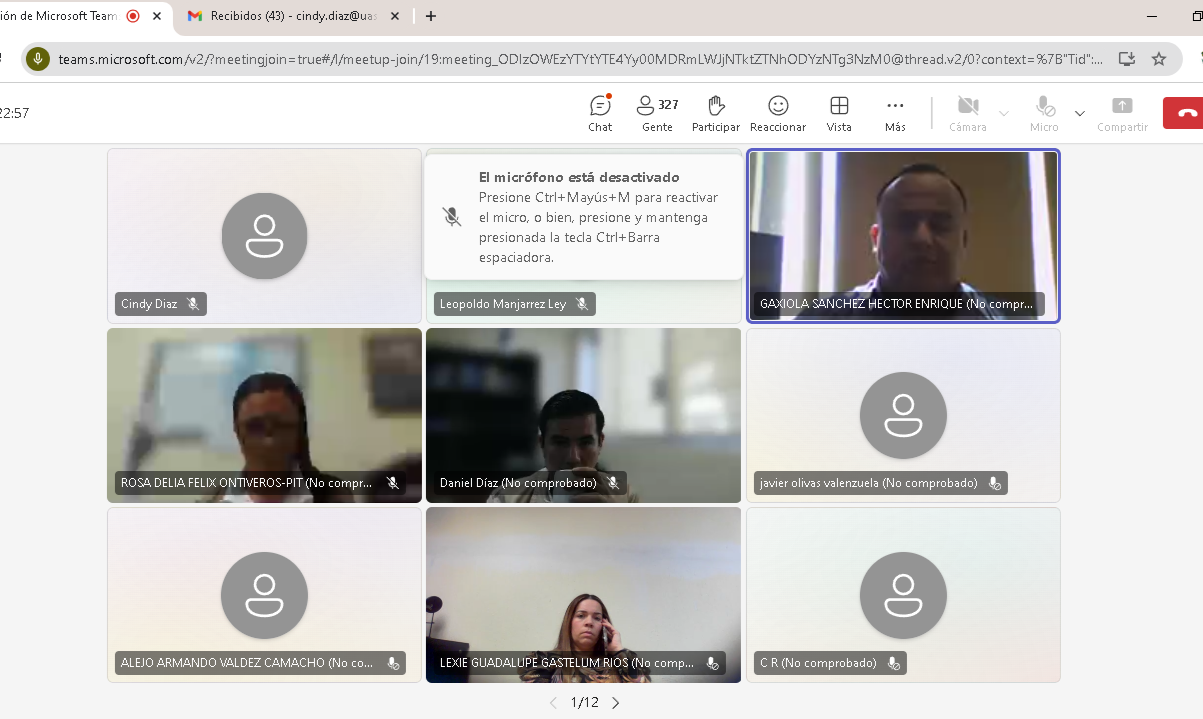Go to next participants page arrow

click(616, 703)
